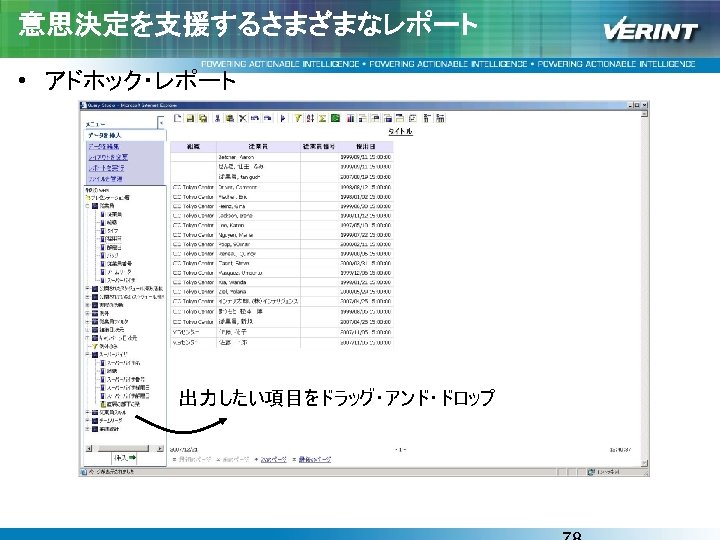Expand the チームリーダ folder node

click(x=87, y=421)
